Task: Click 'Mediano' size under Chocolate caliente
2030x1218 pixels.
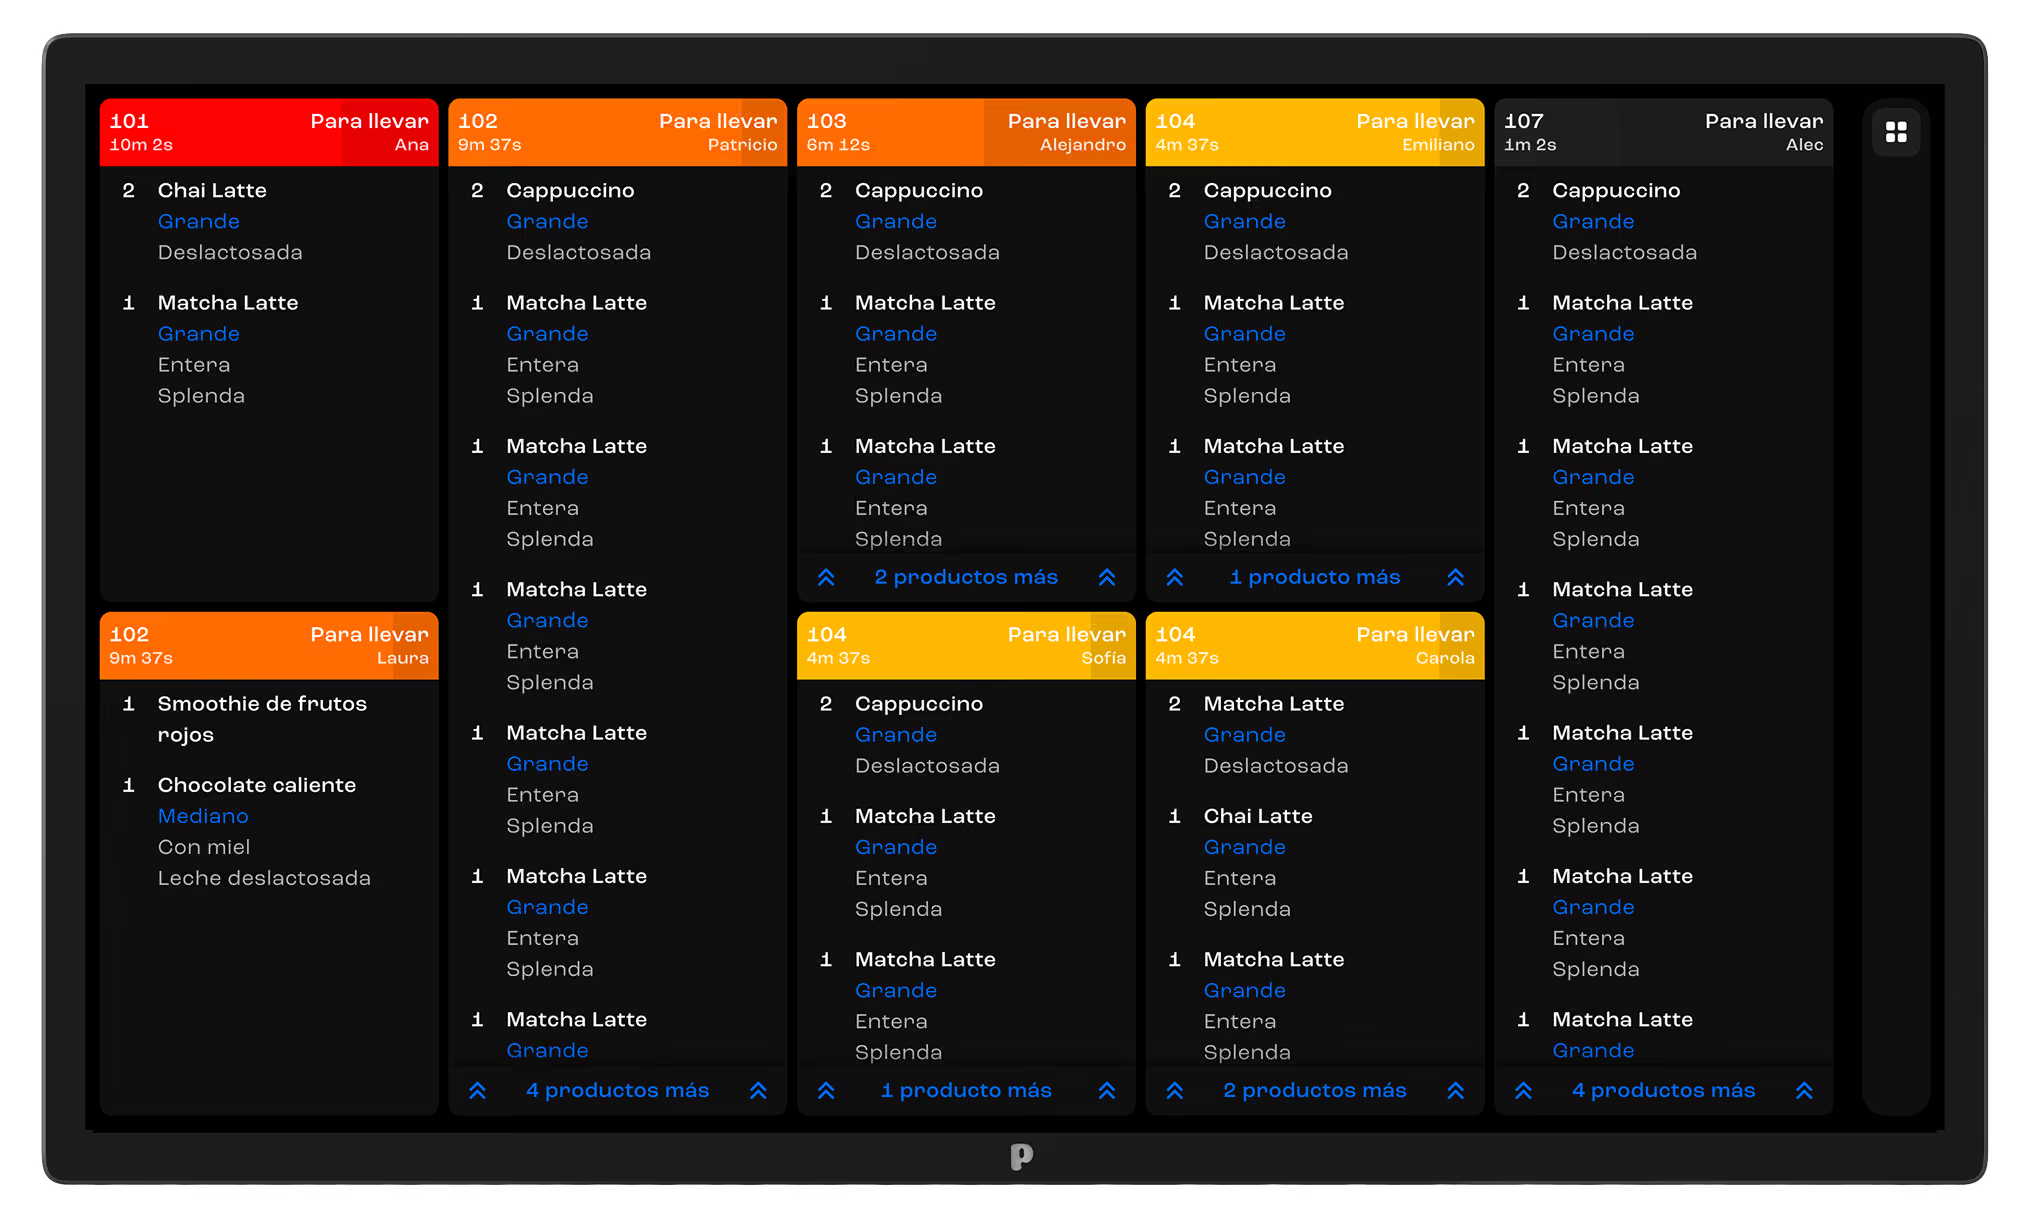Action: (203, 816)
